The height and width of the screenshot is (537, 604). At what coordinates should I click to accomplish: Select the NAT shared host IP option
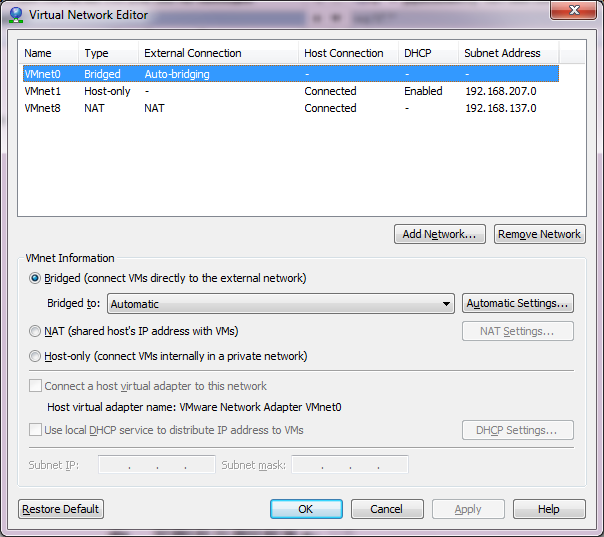[35, 331]
